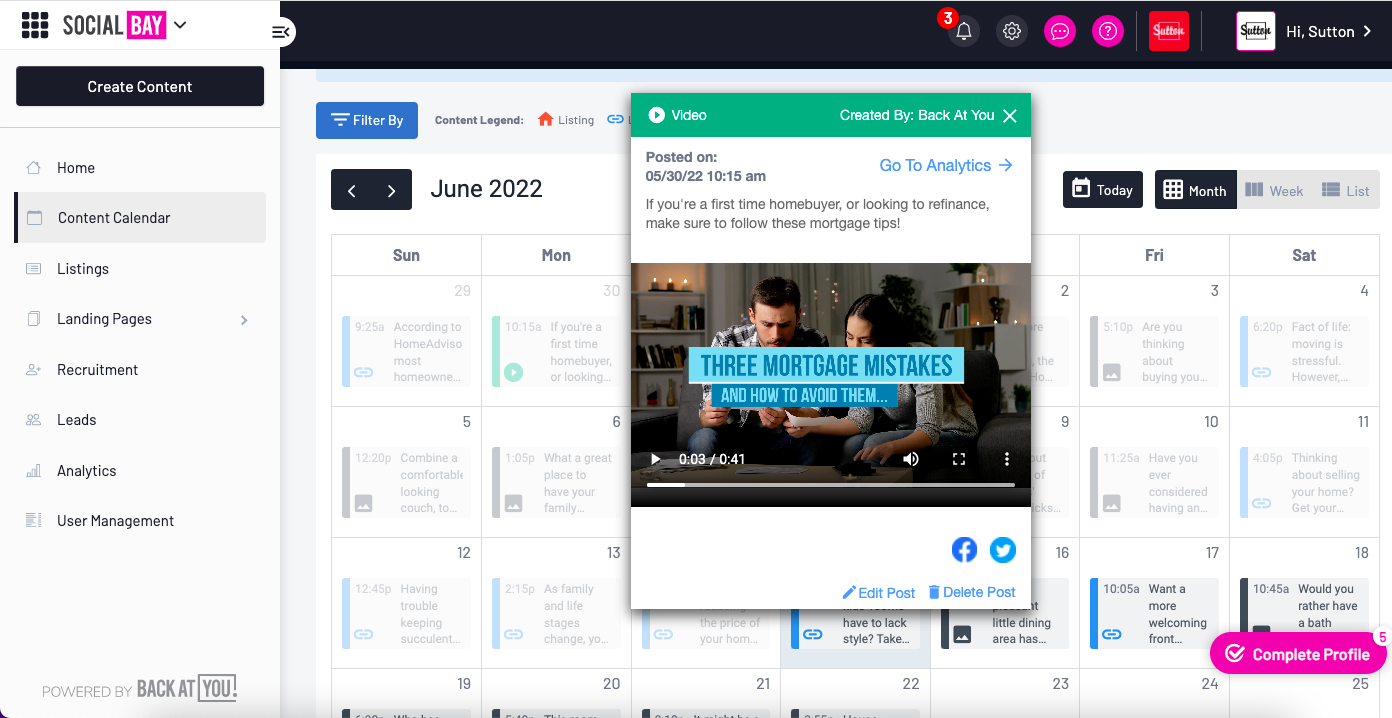
Task: Play the mortgage mistakes video
Action: pyautogui.click(x=656, y=459)
